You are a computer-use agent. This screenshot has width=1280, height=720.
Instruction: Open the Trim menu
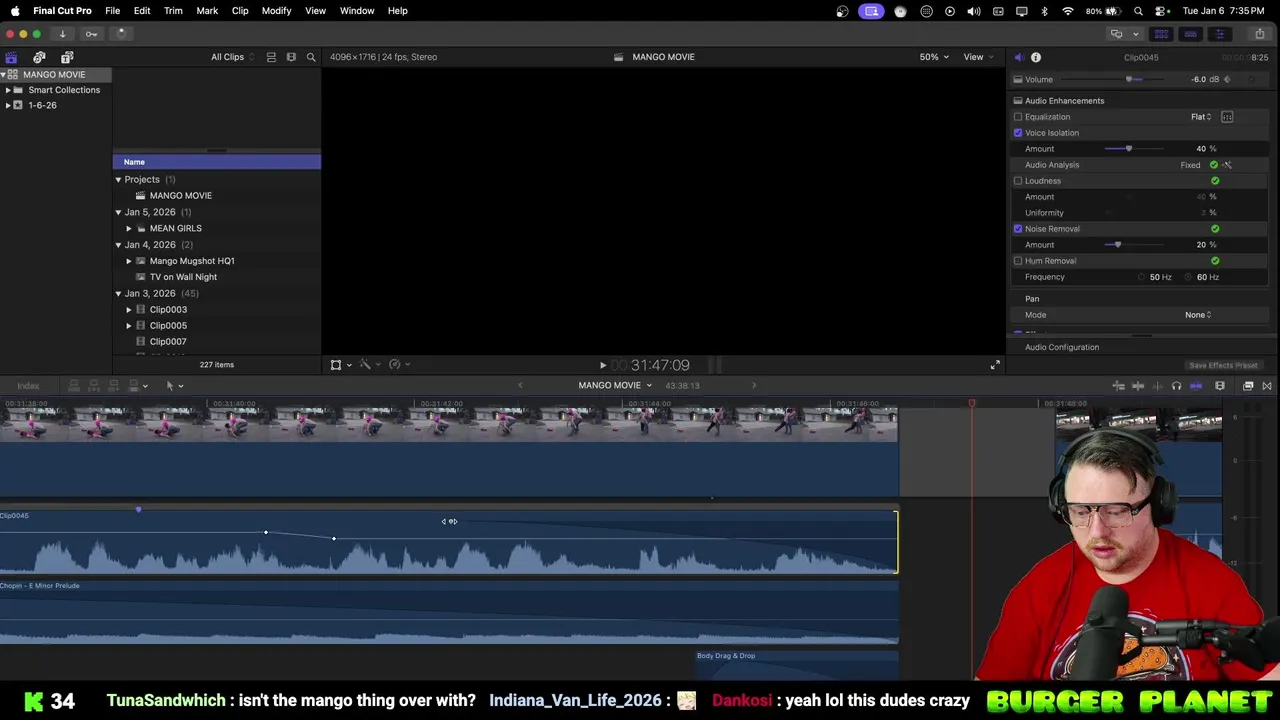click(x=173, y=11)
